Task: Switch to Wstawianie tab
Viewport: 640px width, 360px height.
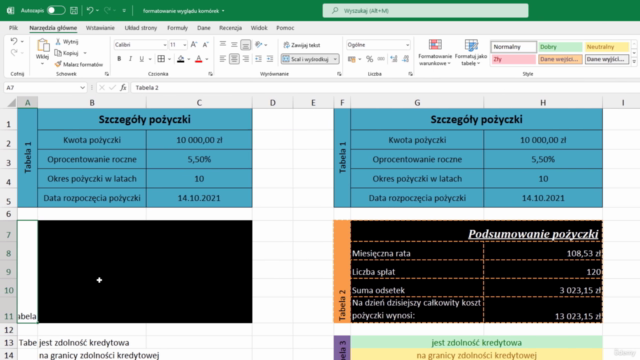Action: click(x=100, y=28)
